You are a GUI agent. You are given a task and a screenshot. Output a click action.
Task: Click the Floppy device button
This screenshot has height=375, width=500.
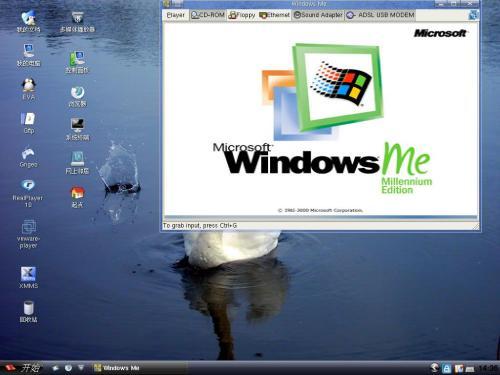242,15
